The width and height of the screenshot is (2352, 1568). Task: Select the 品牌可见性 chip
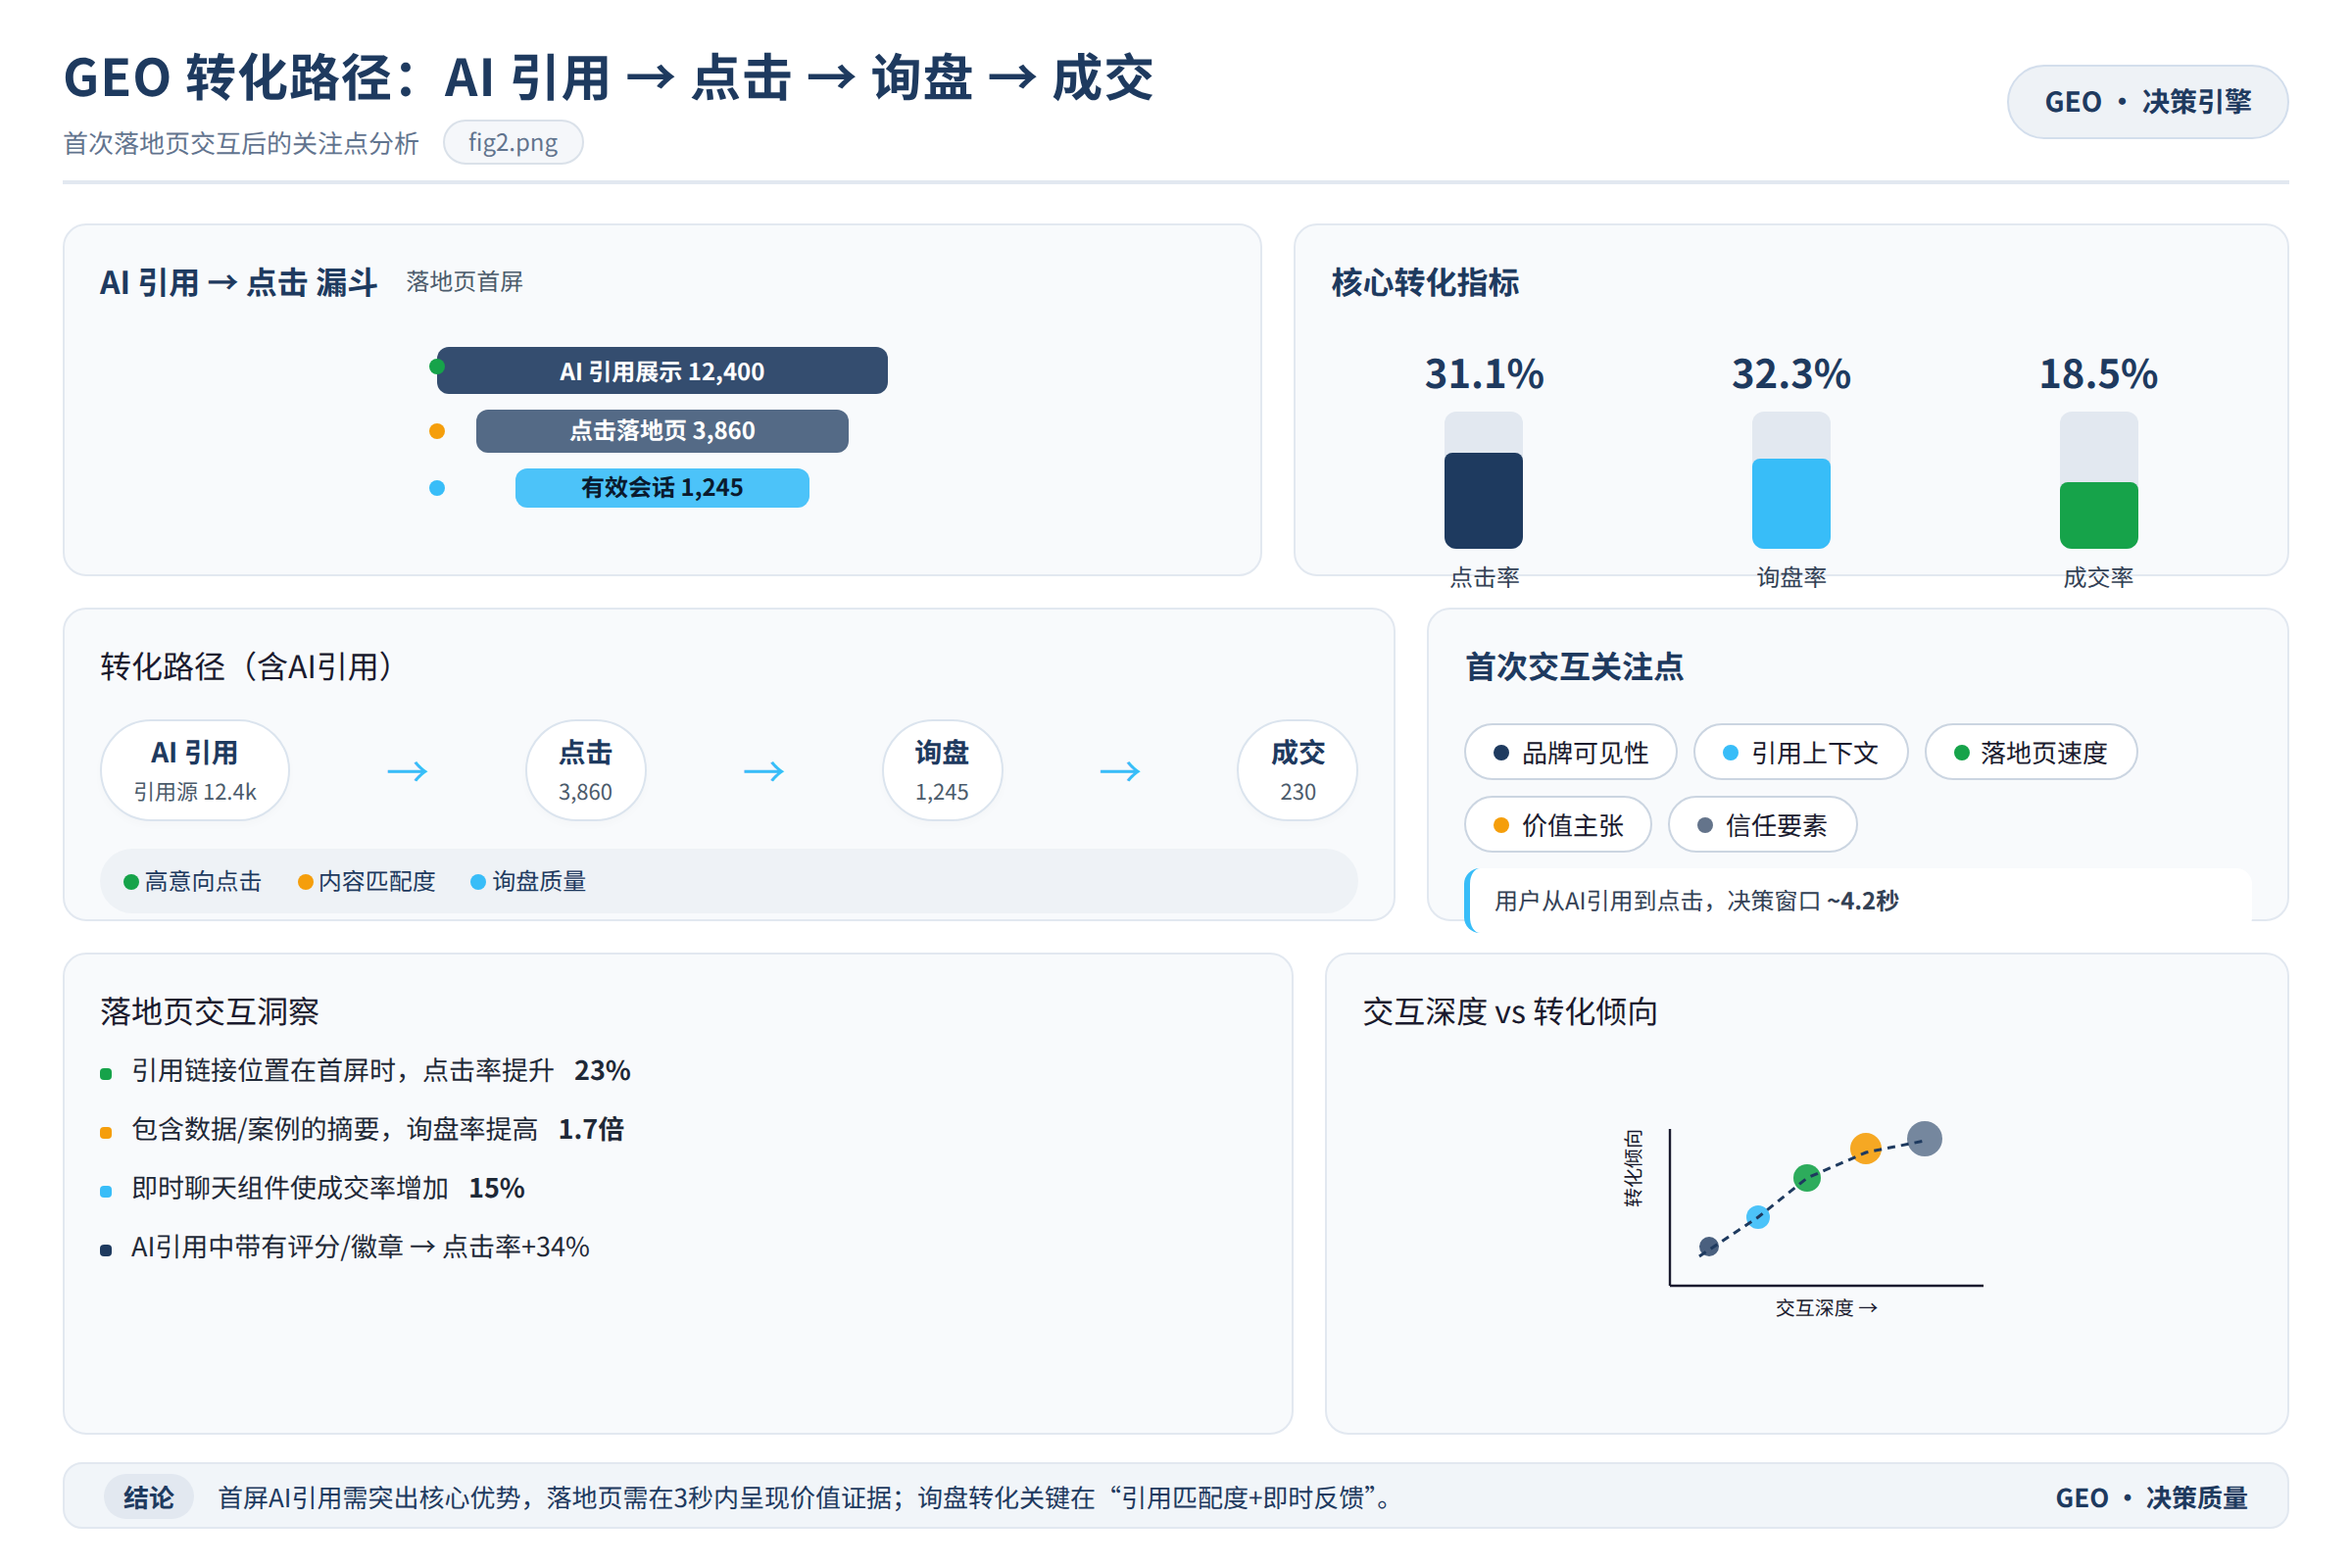[1571, 752]
